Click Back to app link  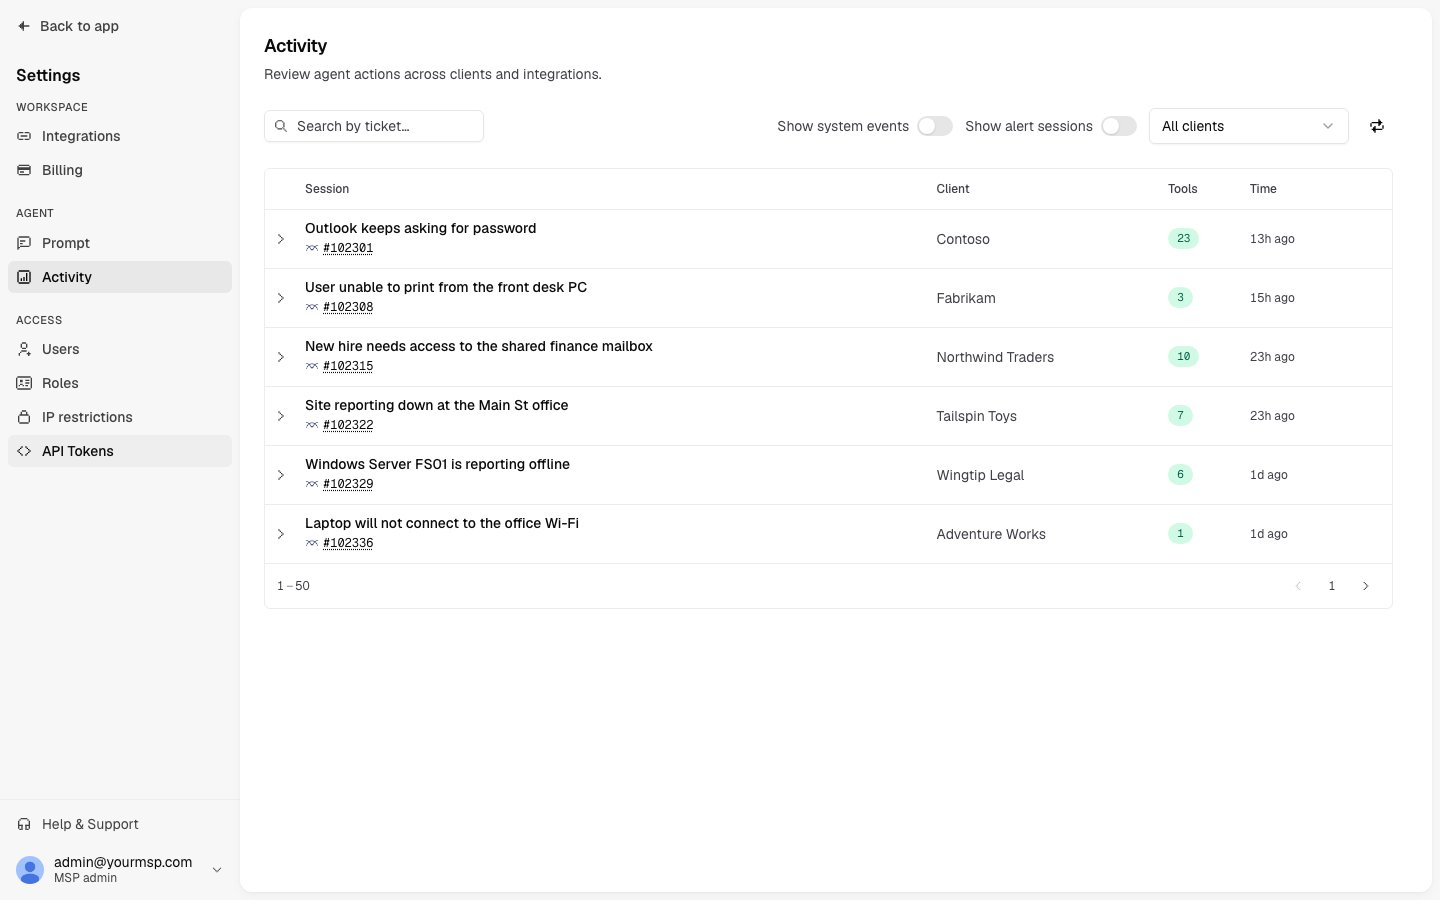coord(68,26)
